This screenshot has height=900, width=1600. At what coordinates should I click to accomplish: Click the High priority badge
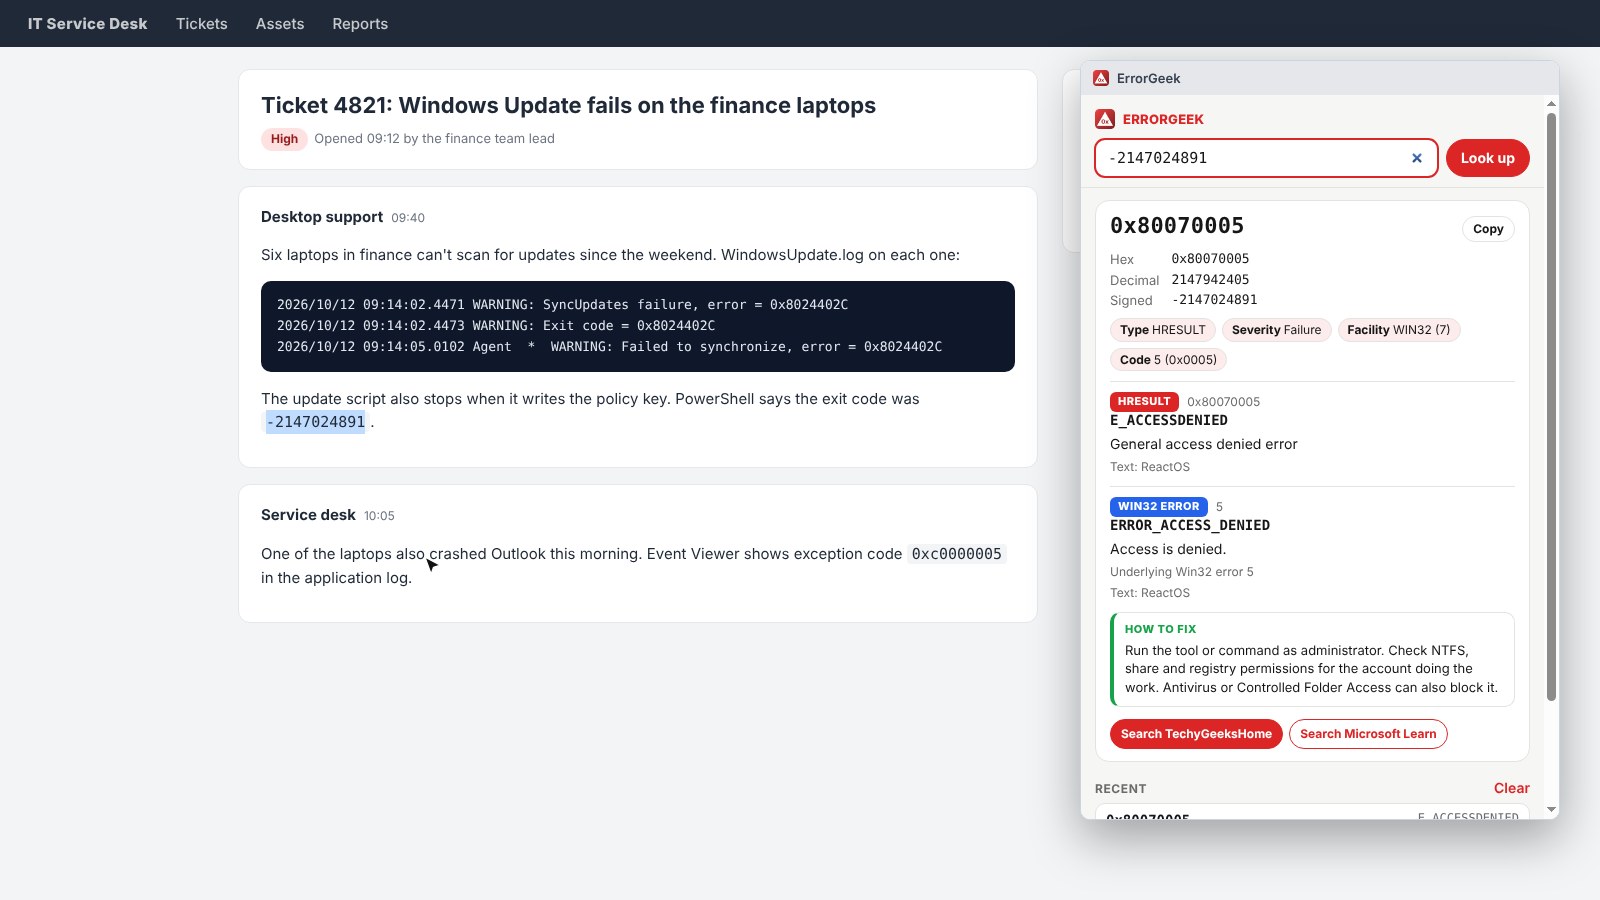pos(284,139)
